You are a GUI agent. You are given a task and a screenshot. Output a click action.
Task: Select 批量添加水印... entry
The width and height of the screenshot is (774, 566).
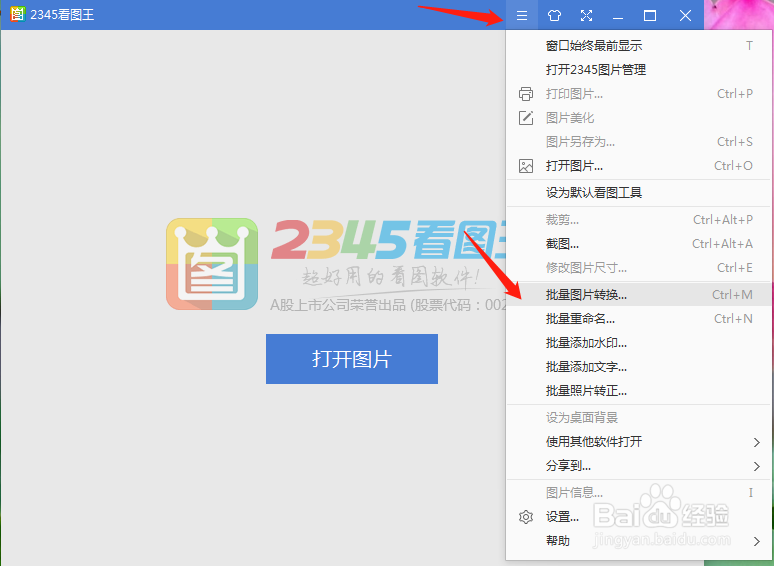(x=639, y=343)
